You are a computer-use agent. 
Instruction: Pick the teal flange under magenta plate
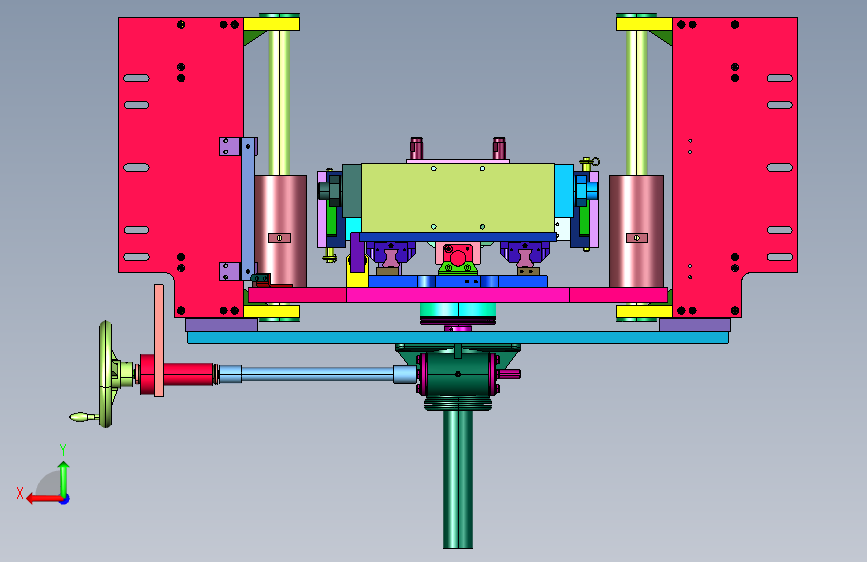457,310
